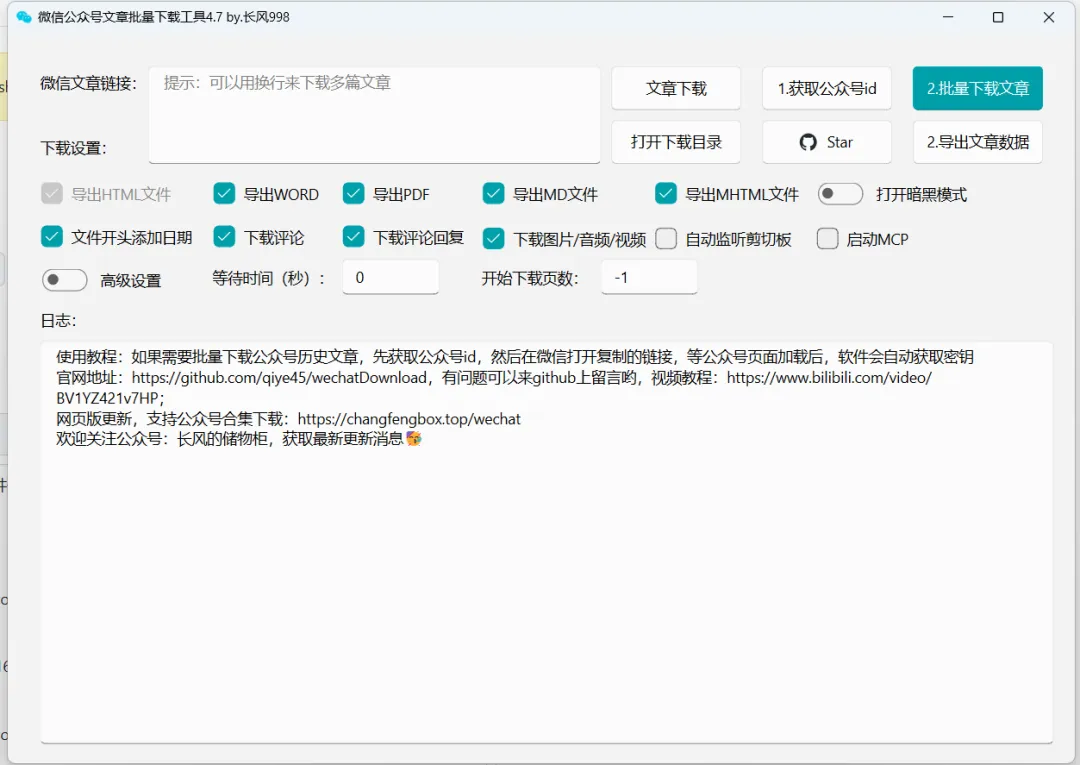Enable the 启动MCP checkbox
1080x765 pixels.
[x=827, y=239]
